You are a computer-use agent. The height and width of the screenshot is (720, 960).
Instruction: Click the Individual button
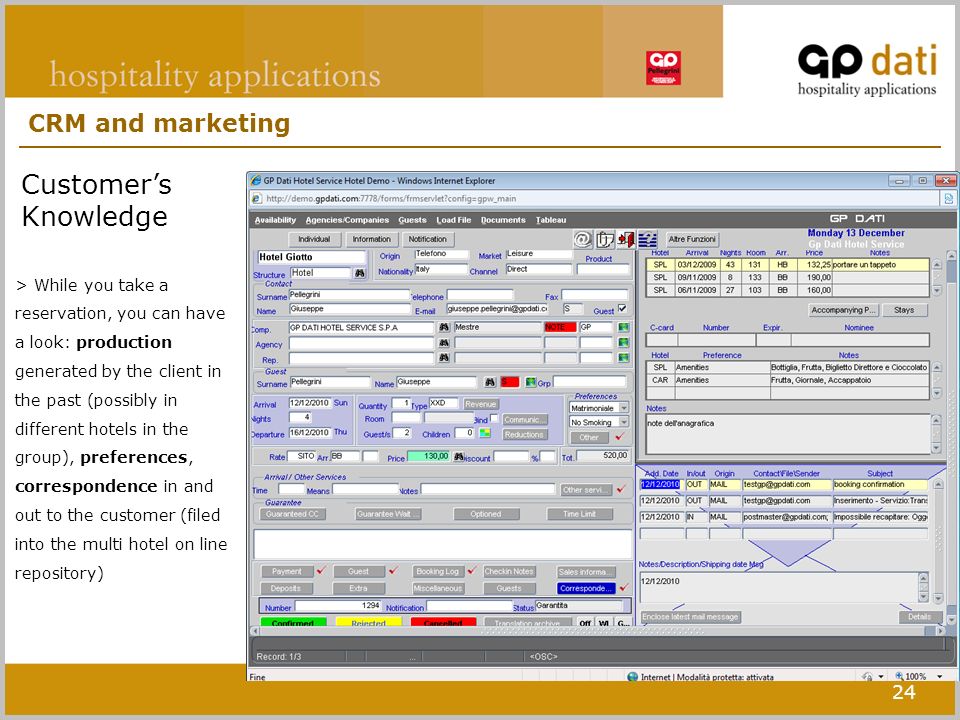coord(314,239)
